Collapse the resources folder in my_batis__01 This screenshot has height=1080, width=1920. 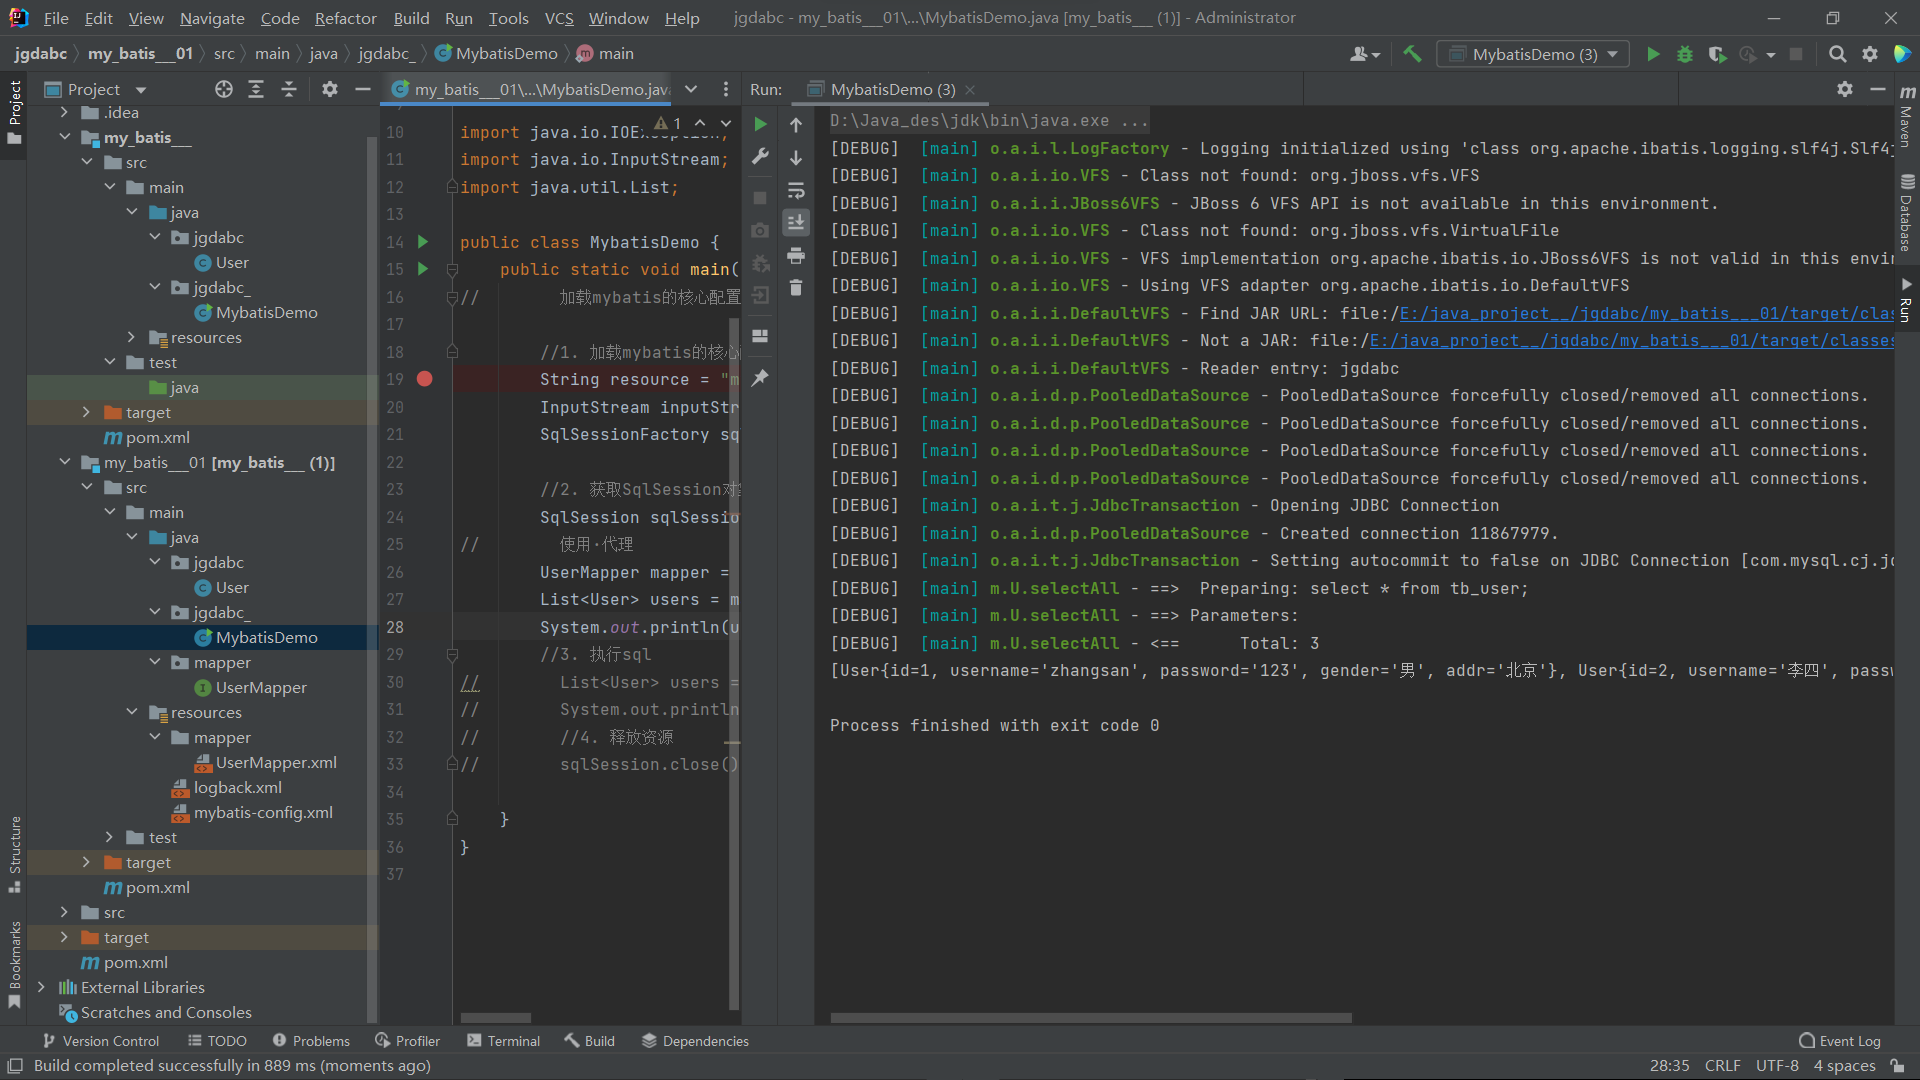click(x=132, y=712)
